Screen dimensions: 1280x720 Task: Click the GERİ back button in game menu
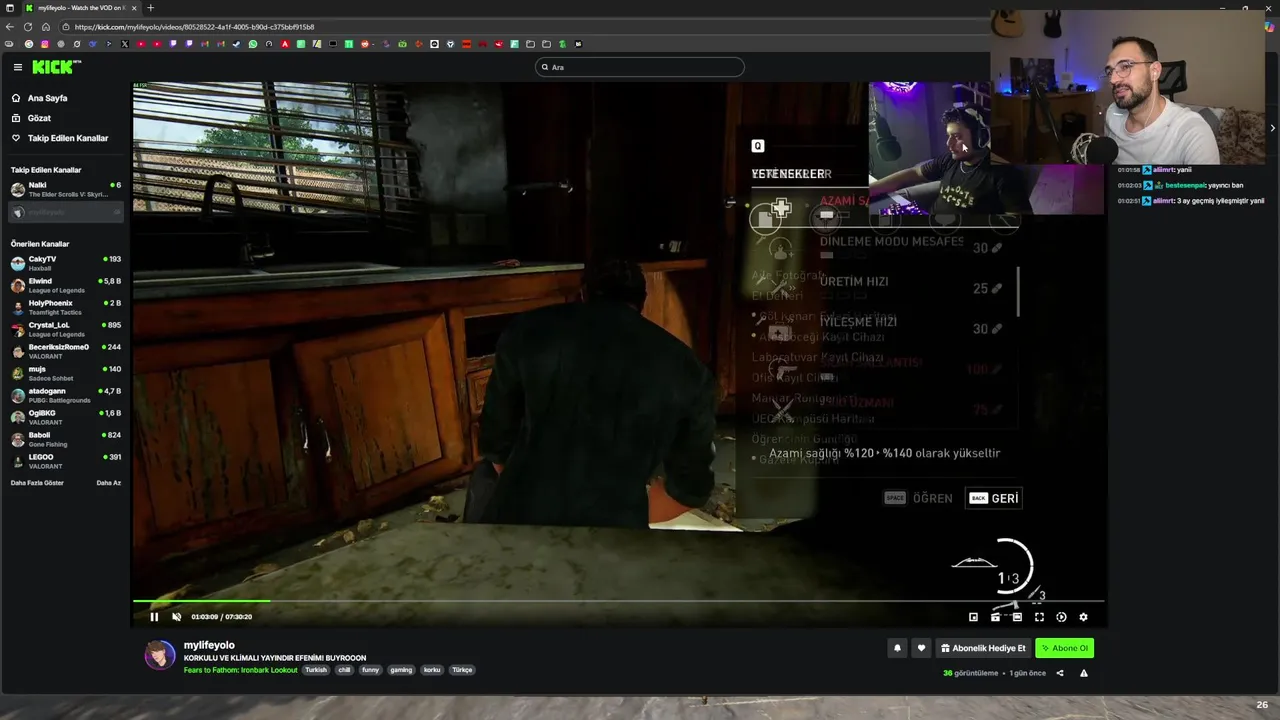[994, 498]
